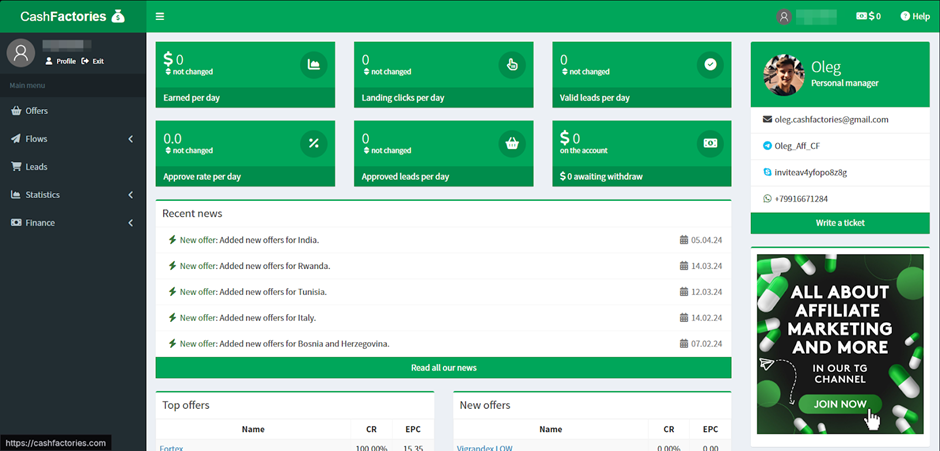Click the Write a ticket button
The width and height of the screenshot is (940, 451).
tap(839, 222)
